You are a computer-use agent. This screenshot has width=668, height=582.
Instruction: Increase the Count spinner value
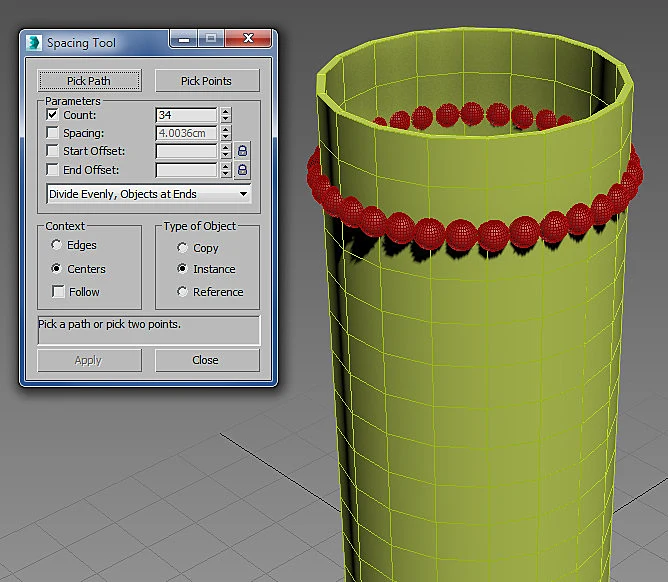(x=226, y=111)
